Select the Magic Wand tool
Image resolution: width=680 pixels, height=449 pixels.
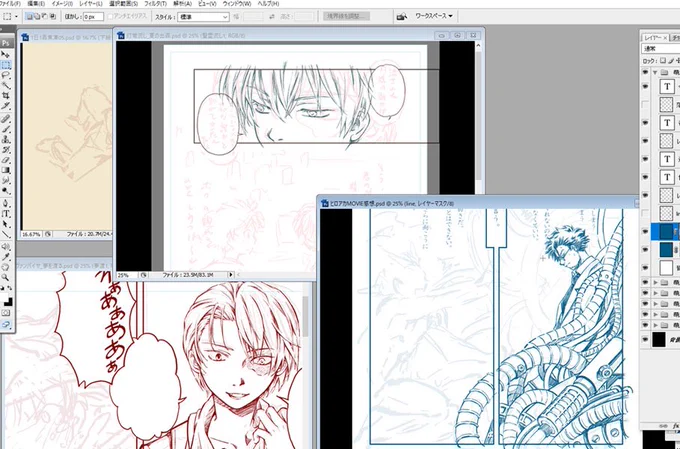[6, 85]
